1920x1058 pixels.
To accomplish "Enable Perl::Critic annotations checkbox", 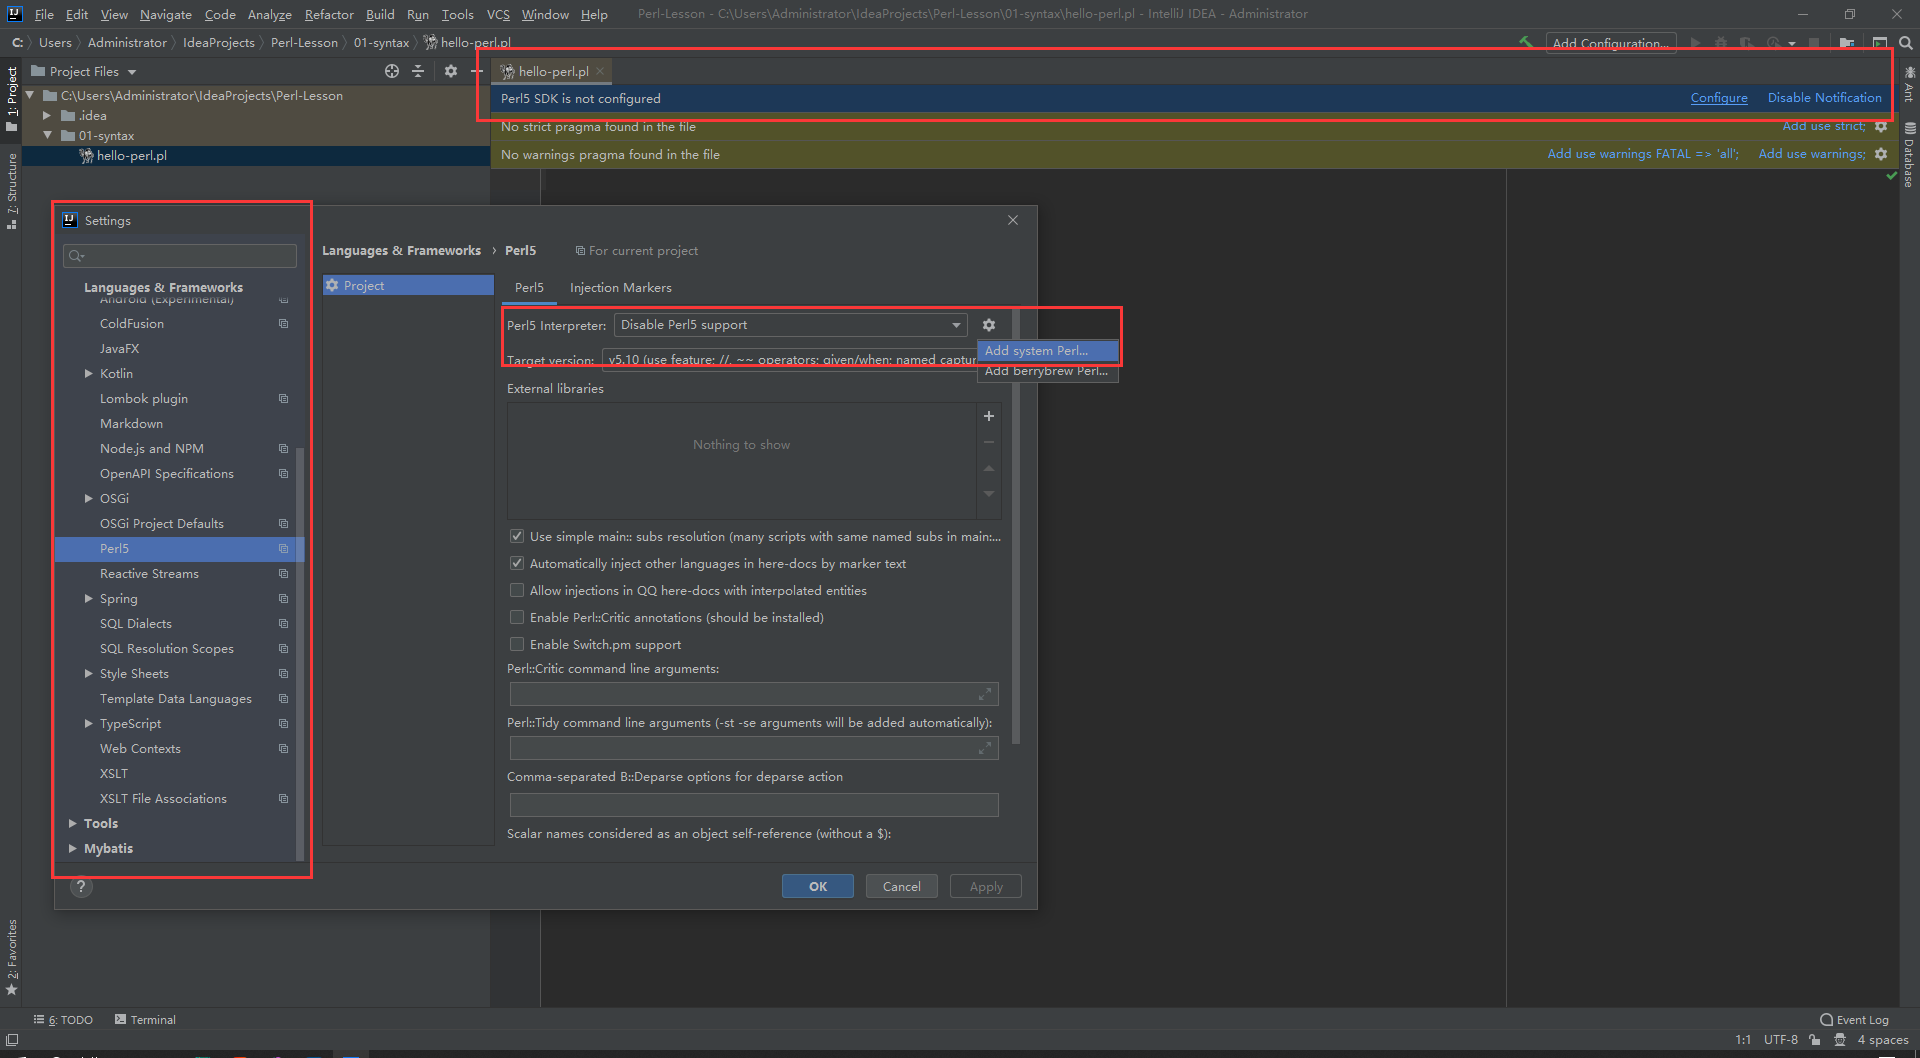I will pyautogui.click(x=517, y=617).
